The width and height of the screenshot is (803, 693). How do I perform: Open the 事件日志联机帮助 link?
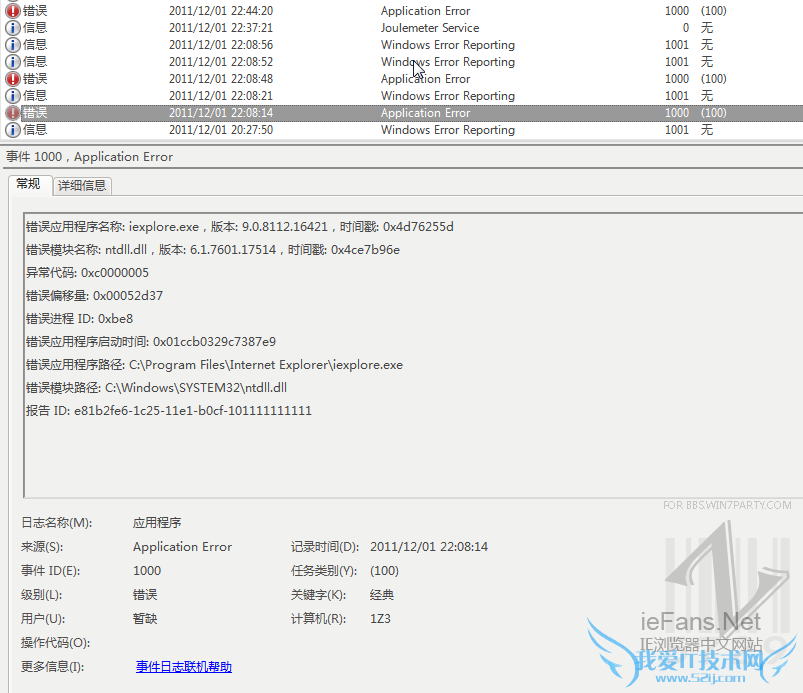pyautogui.click(x=184, y=667)
